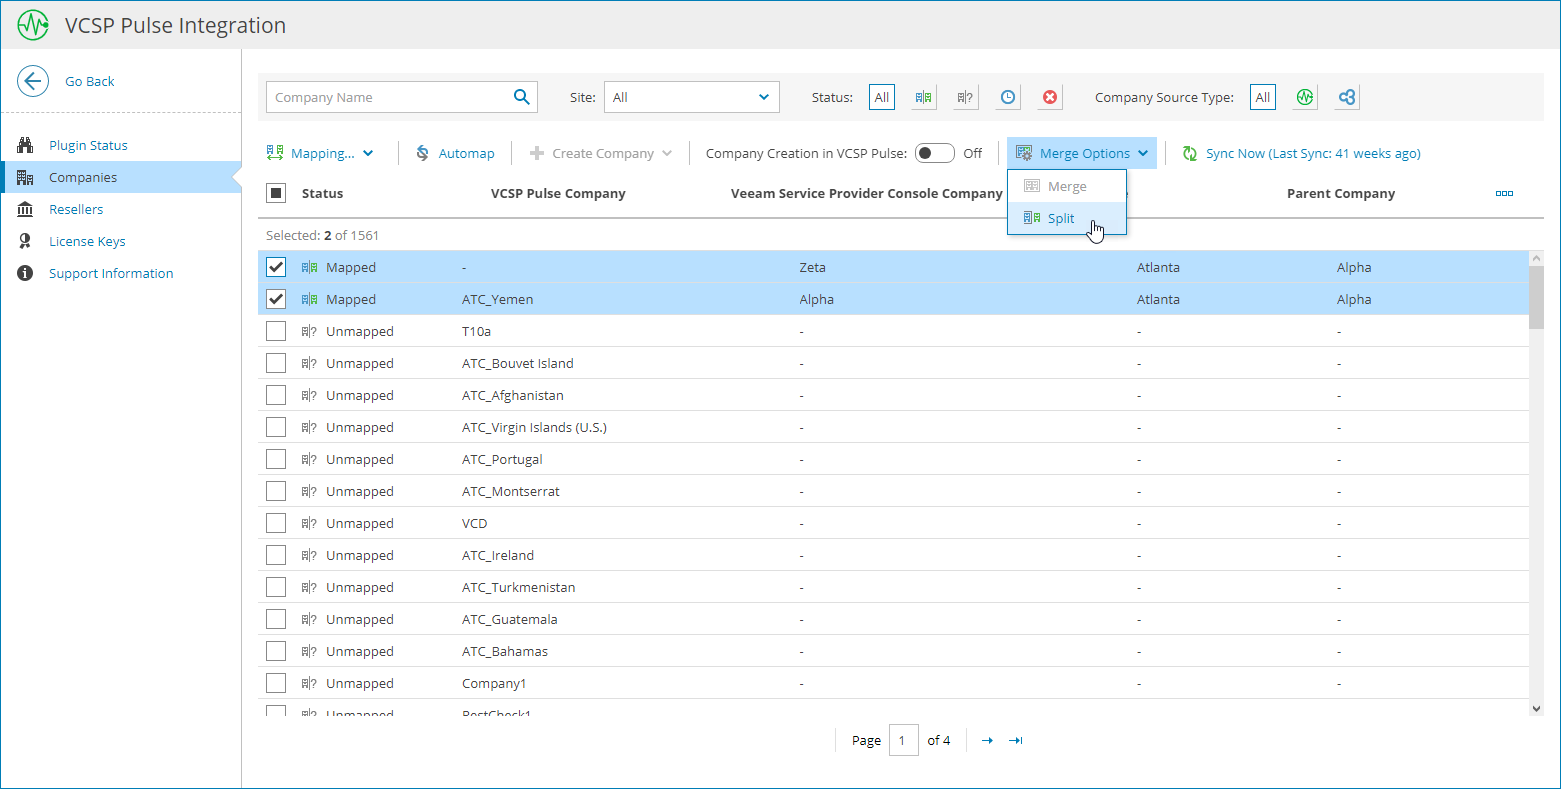Click the Automap icon
The height and width of the screenshot is (789, 1561).
[x=423, y=153]
